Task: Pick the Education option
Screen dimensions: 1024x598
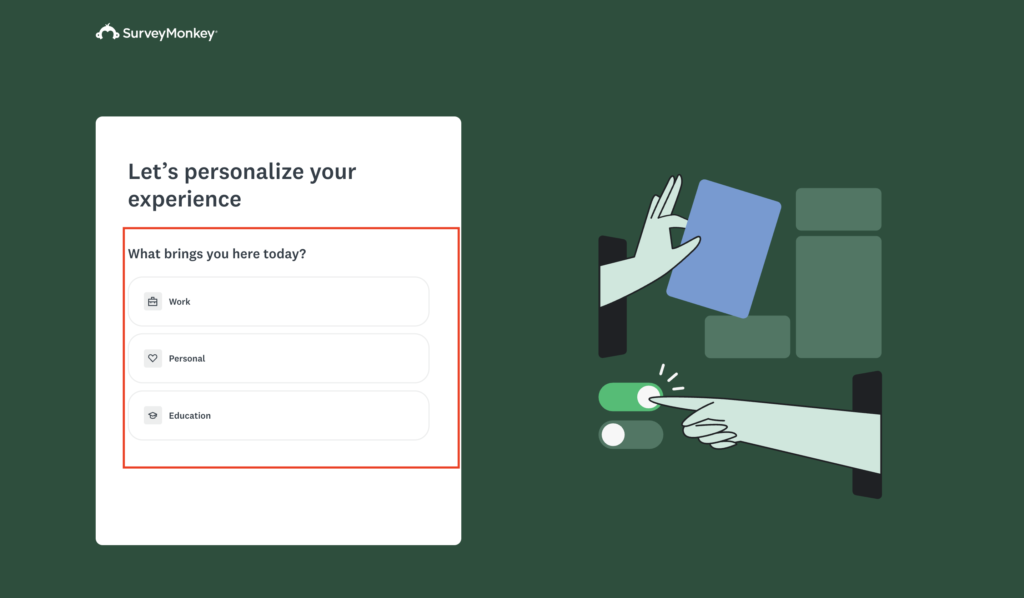Action: pyautogui.click(x=278, y=415)
